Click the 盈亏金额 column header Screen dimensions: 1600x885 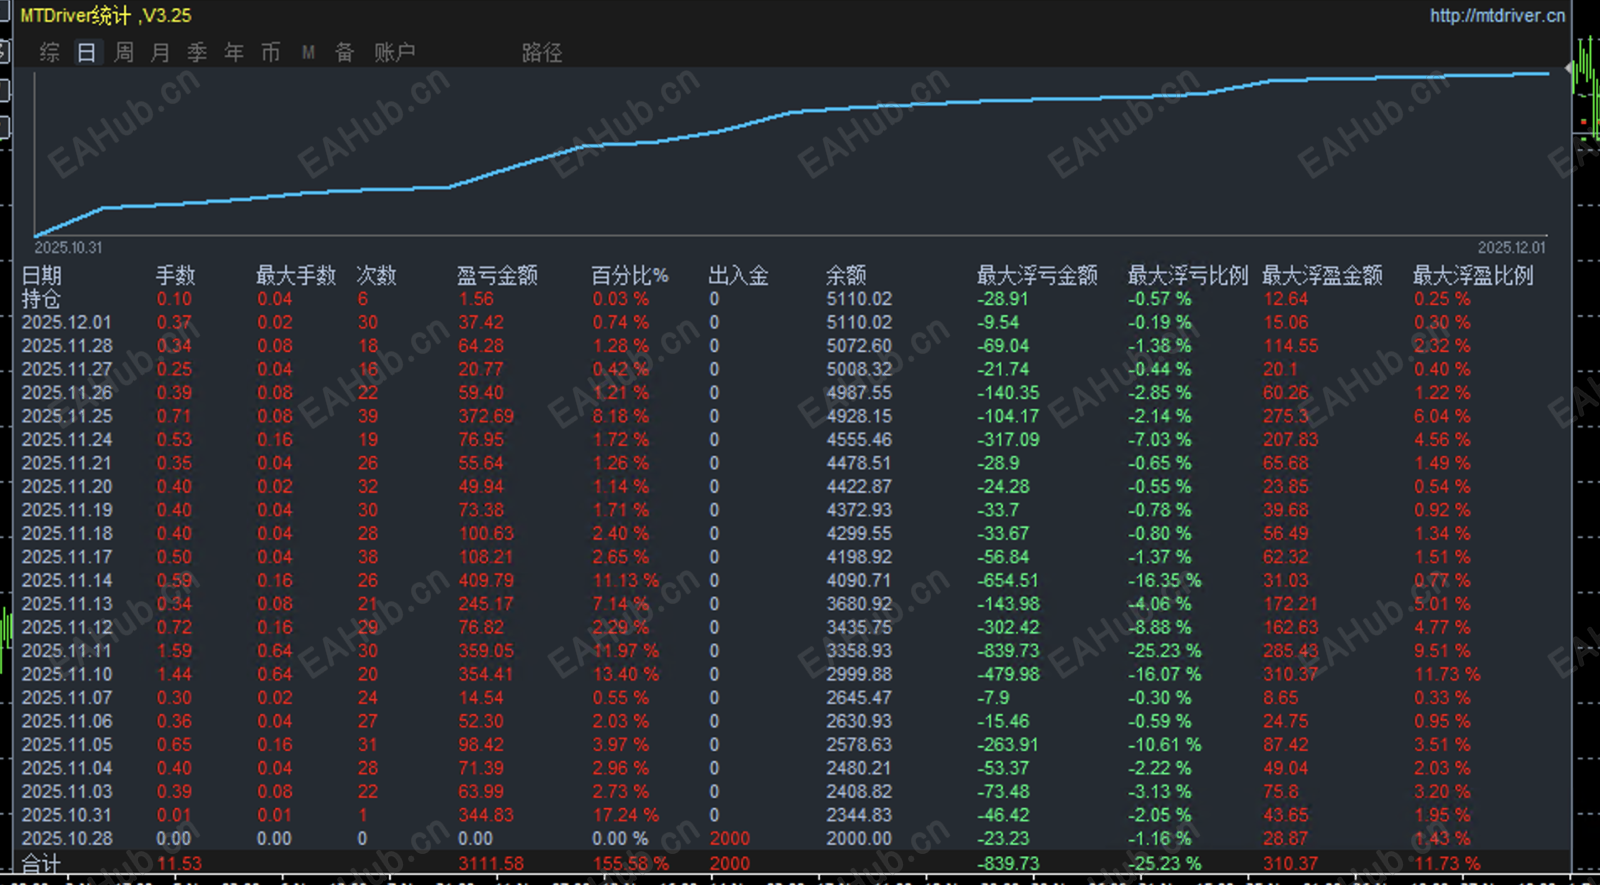coord(498,275)
